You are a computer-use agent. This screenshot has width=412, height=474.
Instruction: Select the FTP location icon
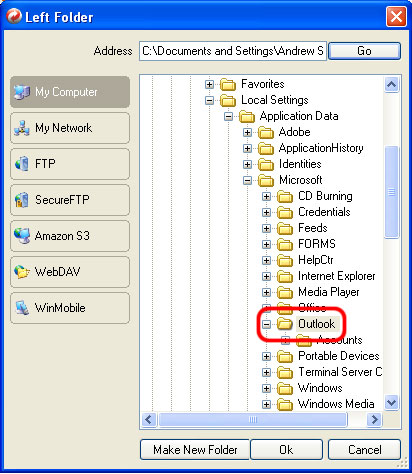[22, 164]
